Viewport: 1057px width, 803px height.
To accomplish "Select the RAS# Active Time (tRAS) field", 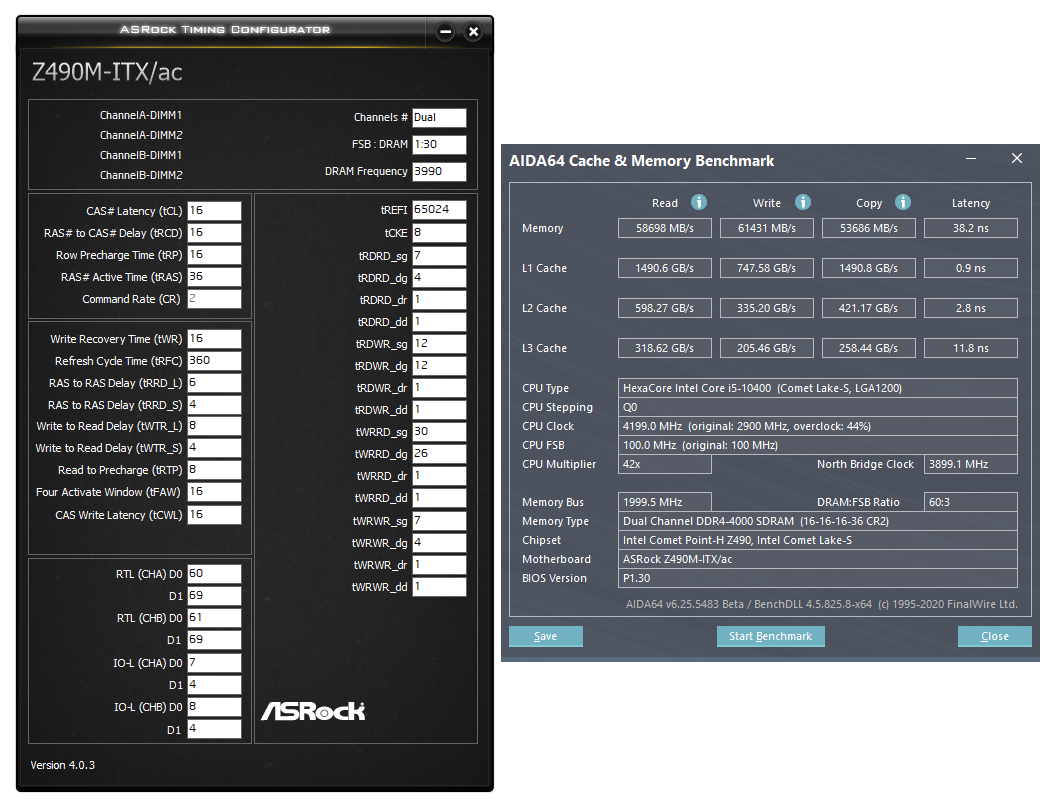I will pyautogui.click(x=214, y=276).
